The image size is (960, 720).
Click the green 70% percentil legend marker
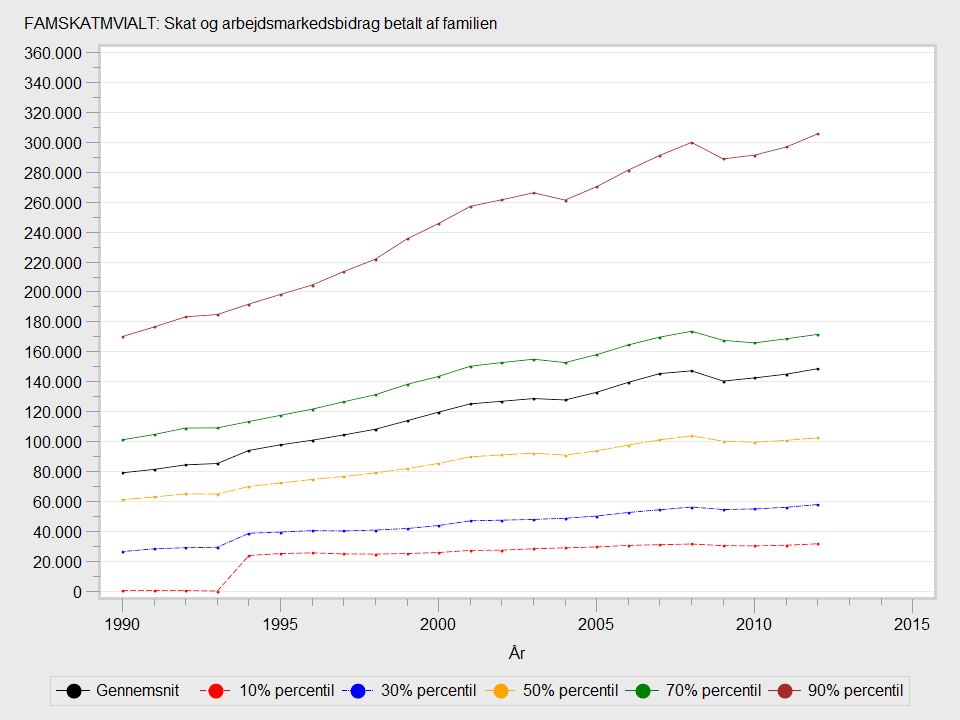[x=643, y=690]
